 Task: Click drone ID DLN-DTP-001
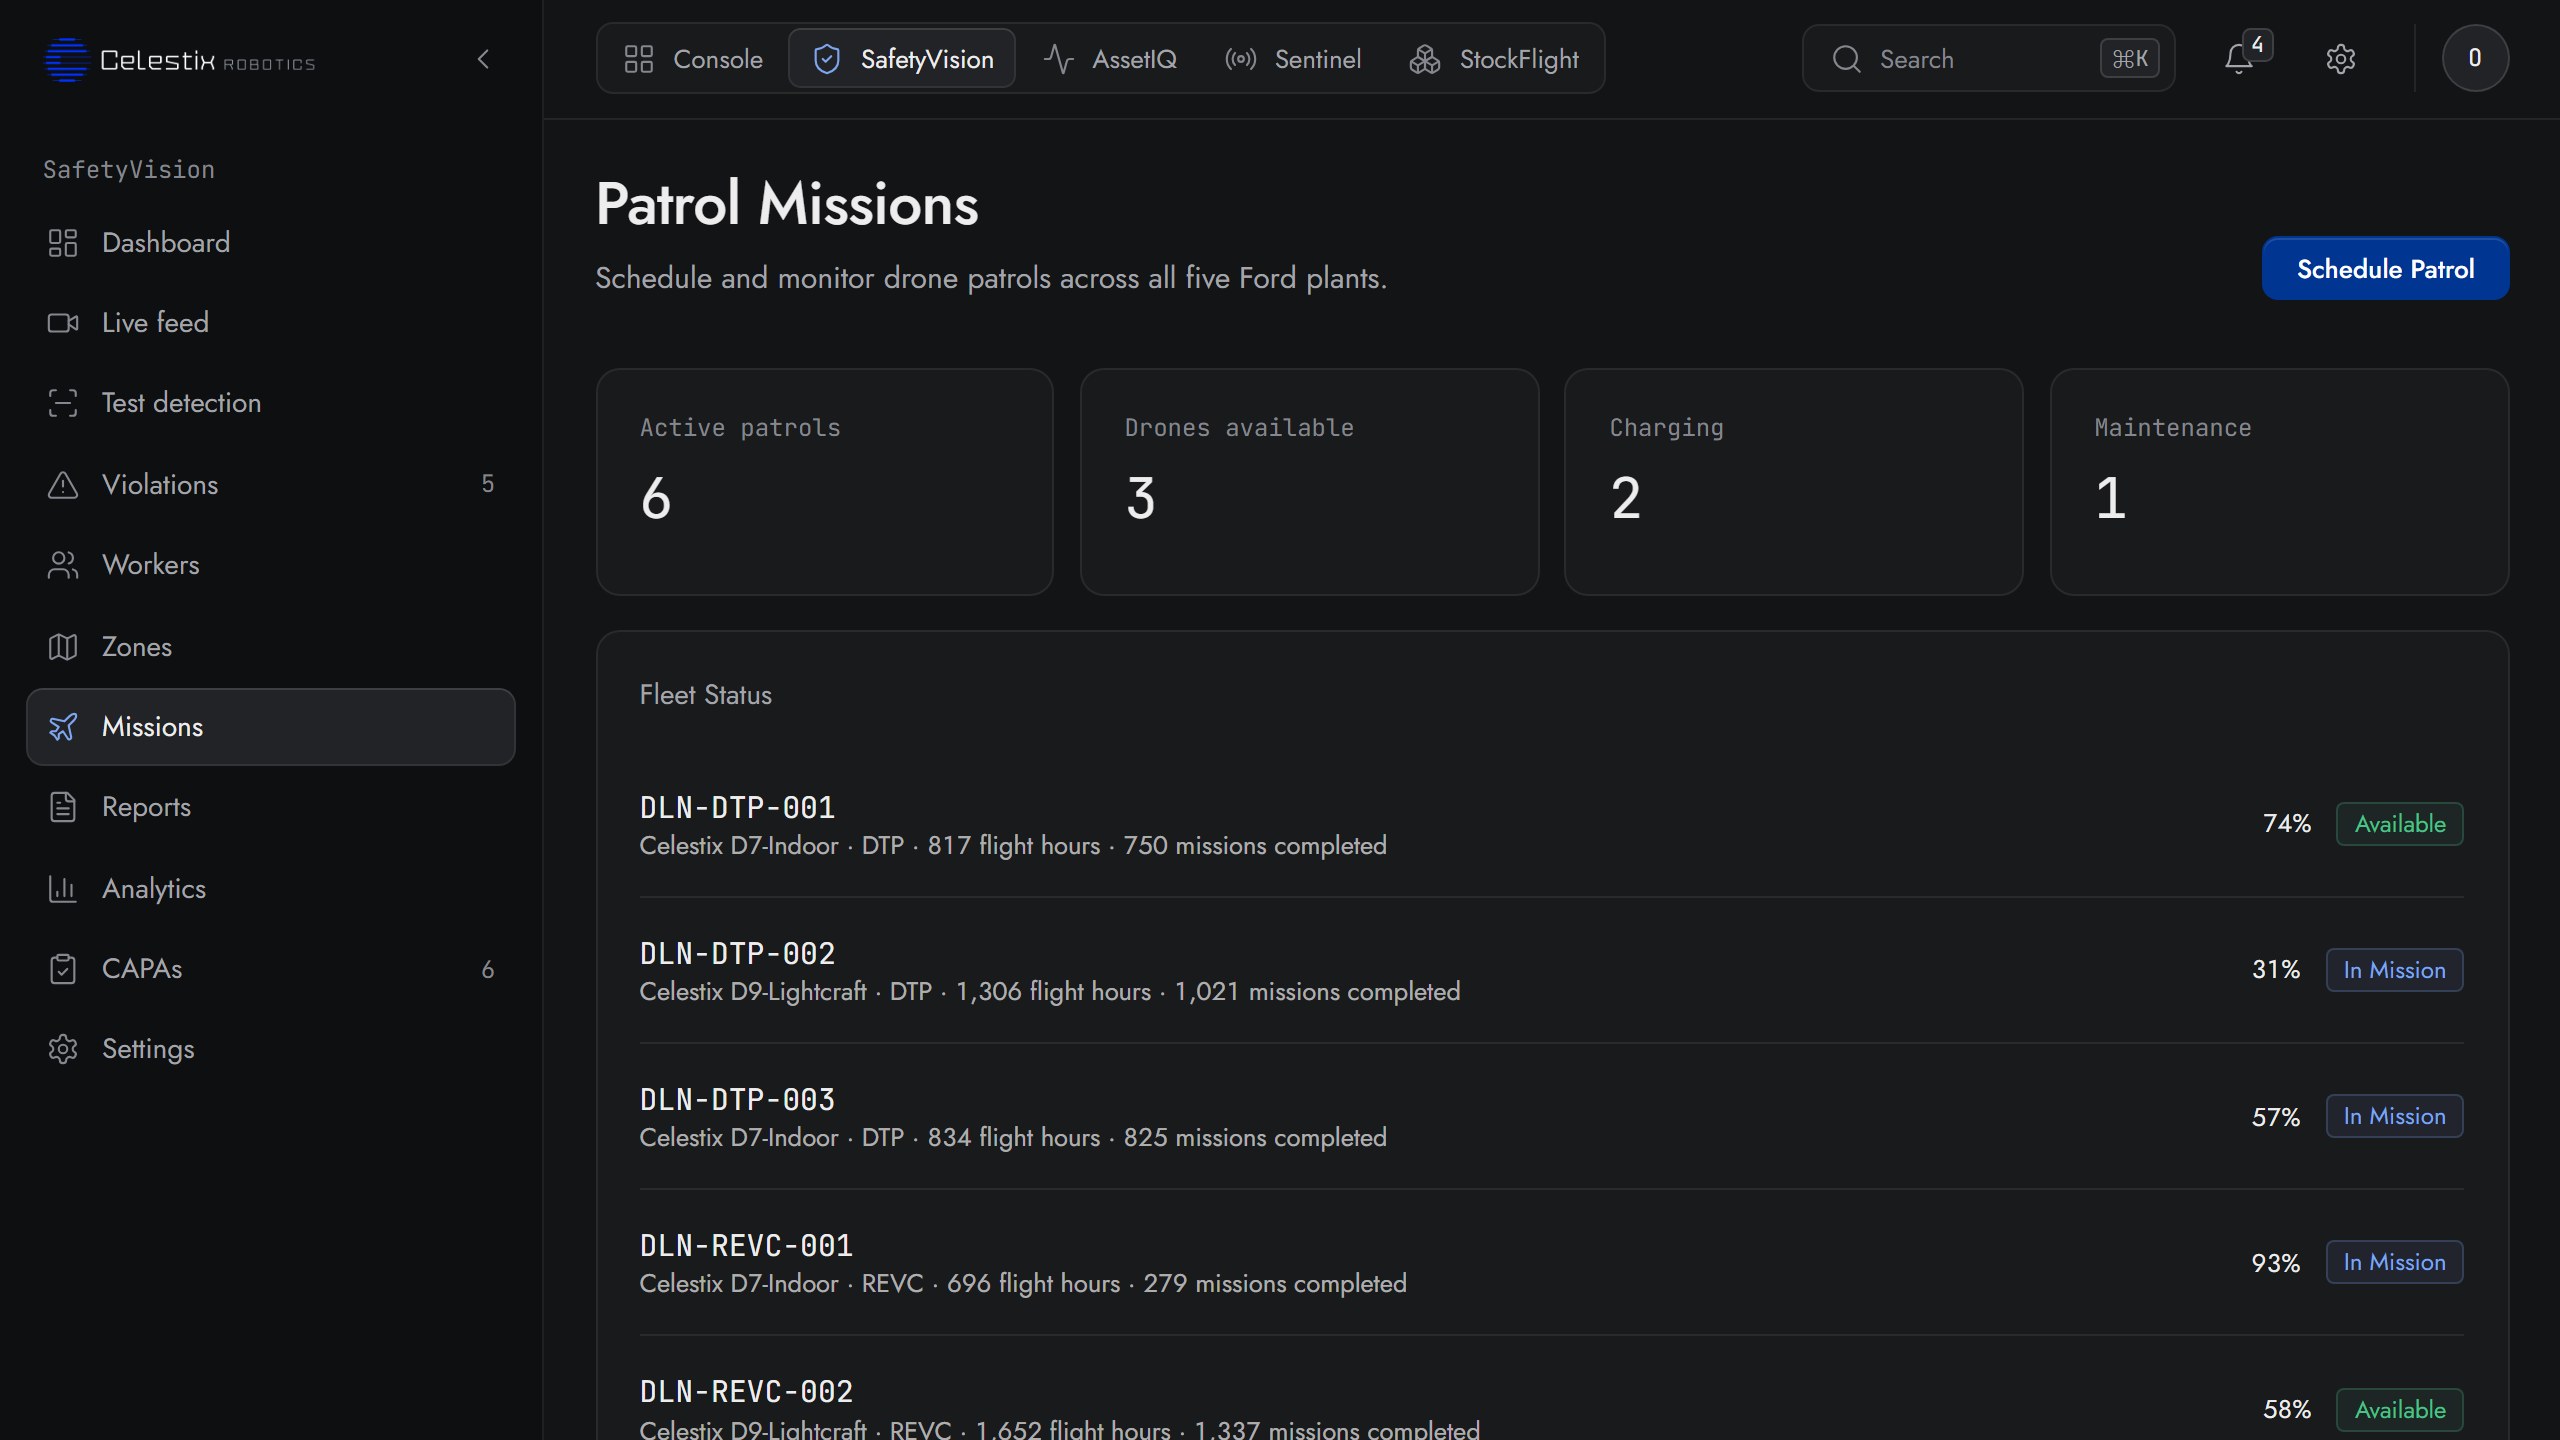737,807
